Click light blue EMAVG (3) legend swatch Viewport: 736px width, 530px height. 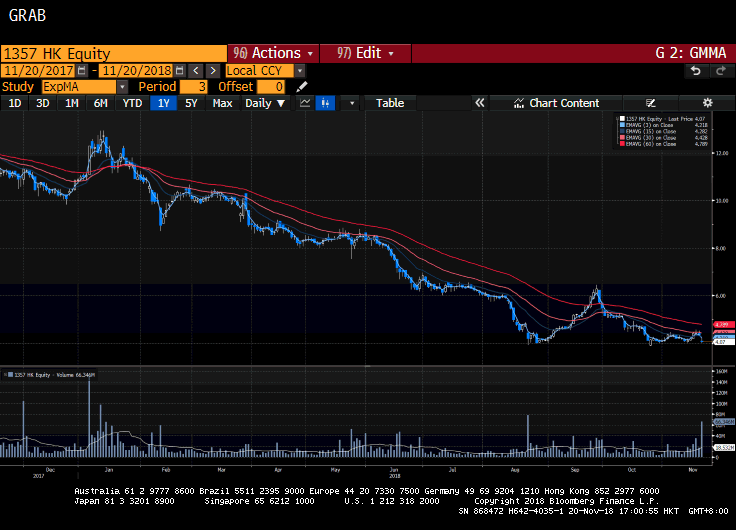click(622, 125)
